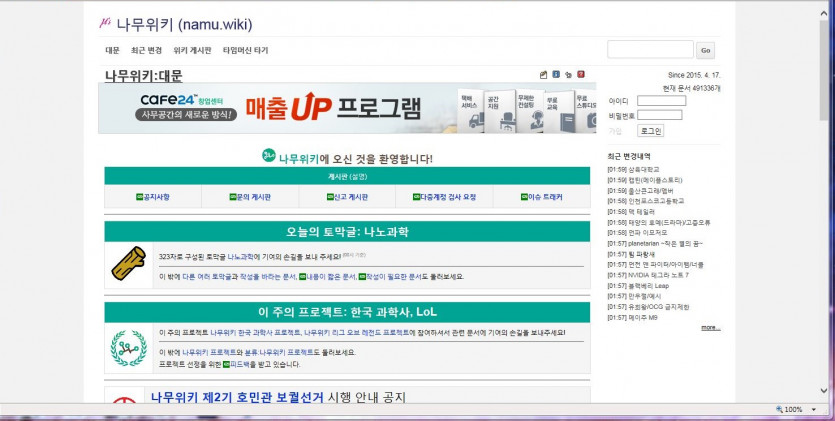Image resolution: width=835 pixels, height=421 pixels.
Task: Click the laurel wreath project icon
Action: (128, 348)
